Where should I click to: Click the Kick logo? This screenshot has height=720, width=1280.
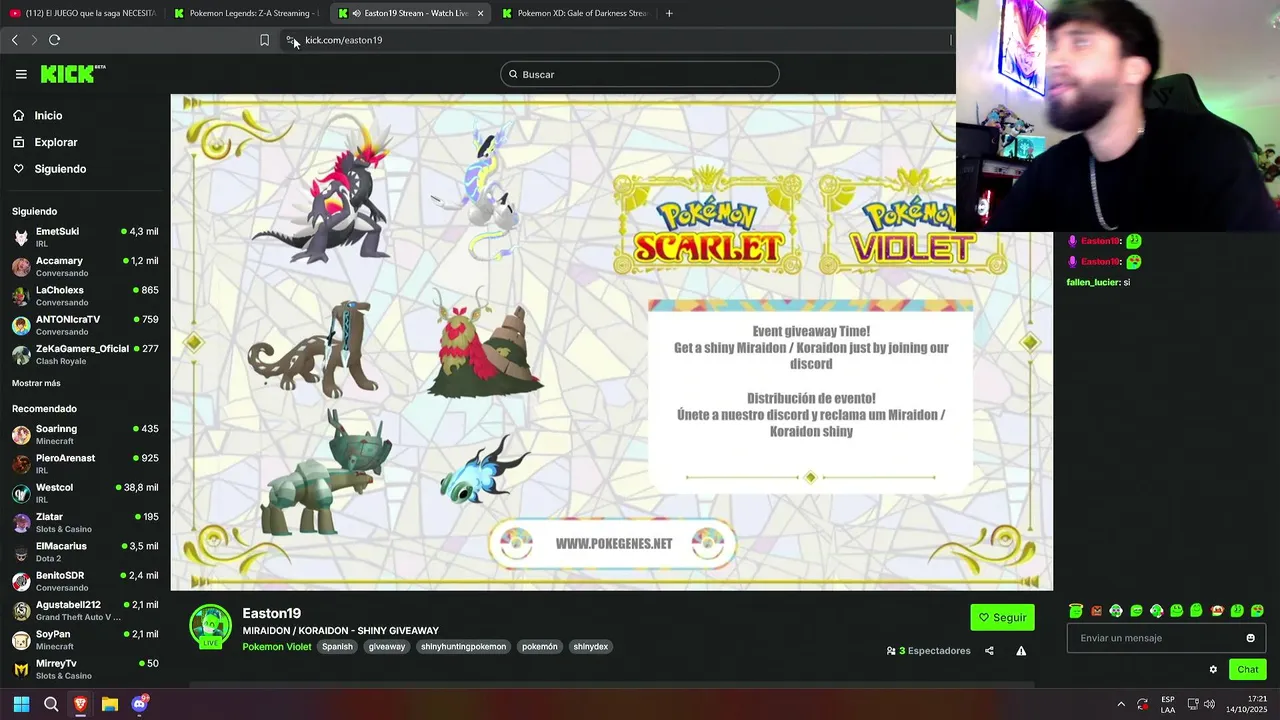[x=72, y=74]
